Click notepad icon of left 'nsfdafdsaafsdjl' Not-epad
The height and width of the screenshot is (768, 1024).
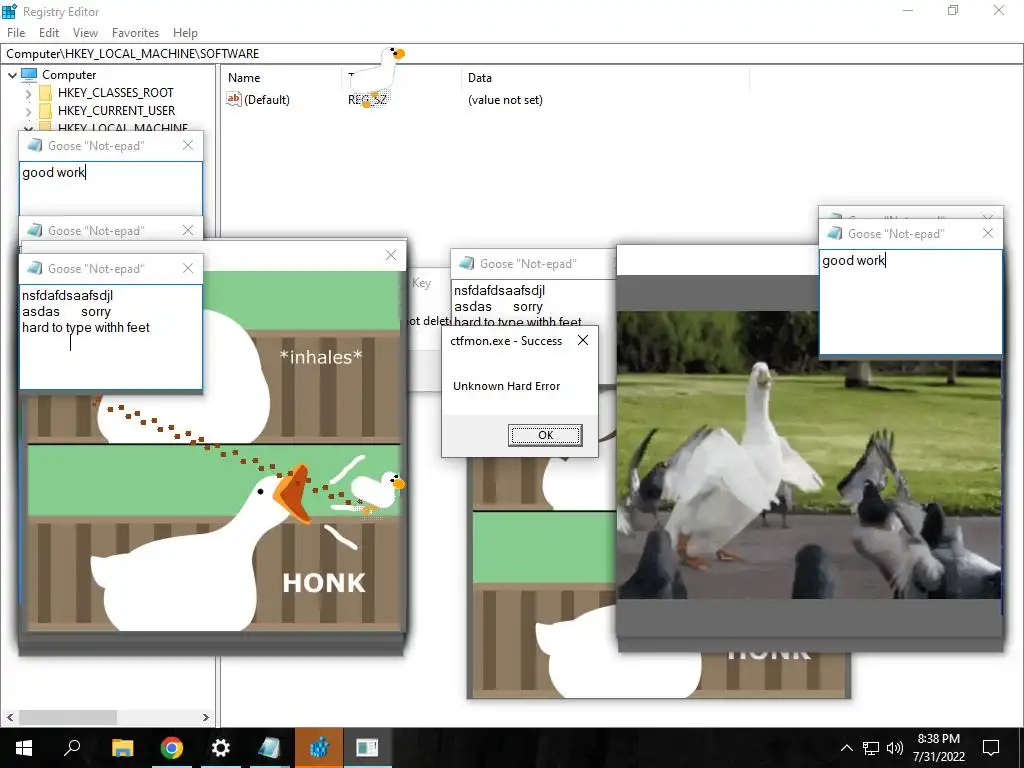pyautogui.click(x=35, y=268)
